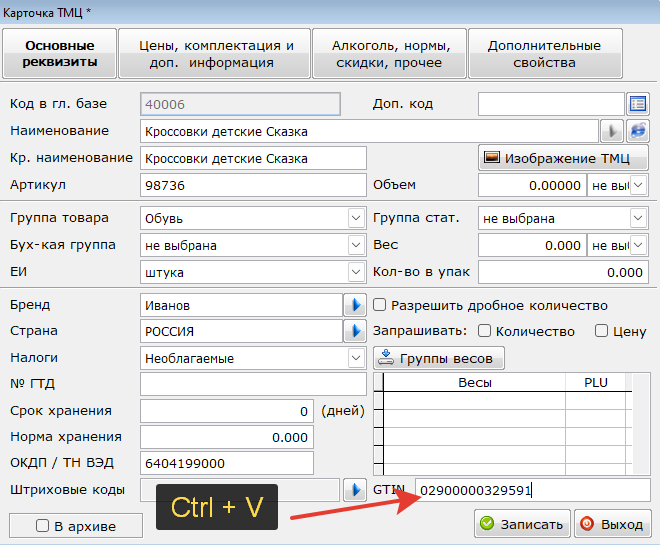The image size is (660, 545).
Task: Enable Разрешить дробное количество checkbox
Action: (379, 305)
